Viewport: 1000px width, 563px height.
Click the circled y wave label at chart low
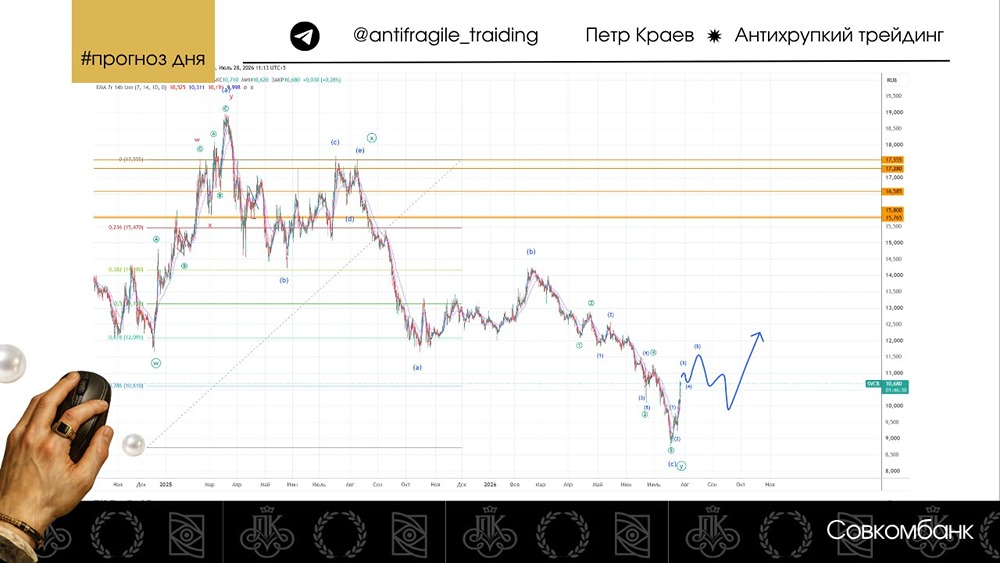[681, 466]
